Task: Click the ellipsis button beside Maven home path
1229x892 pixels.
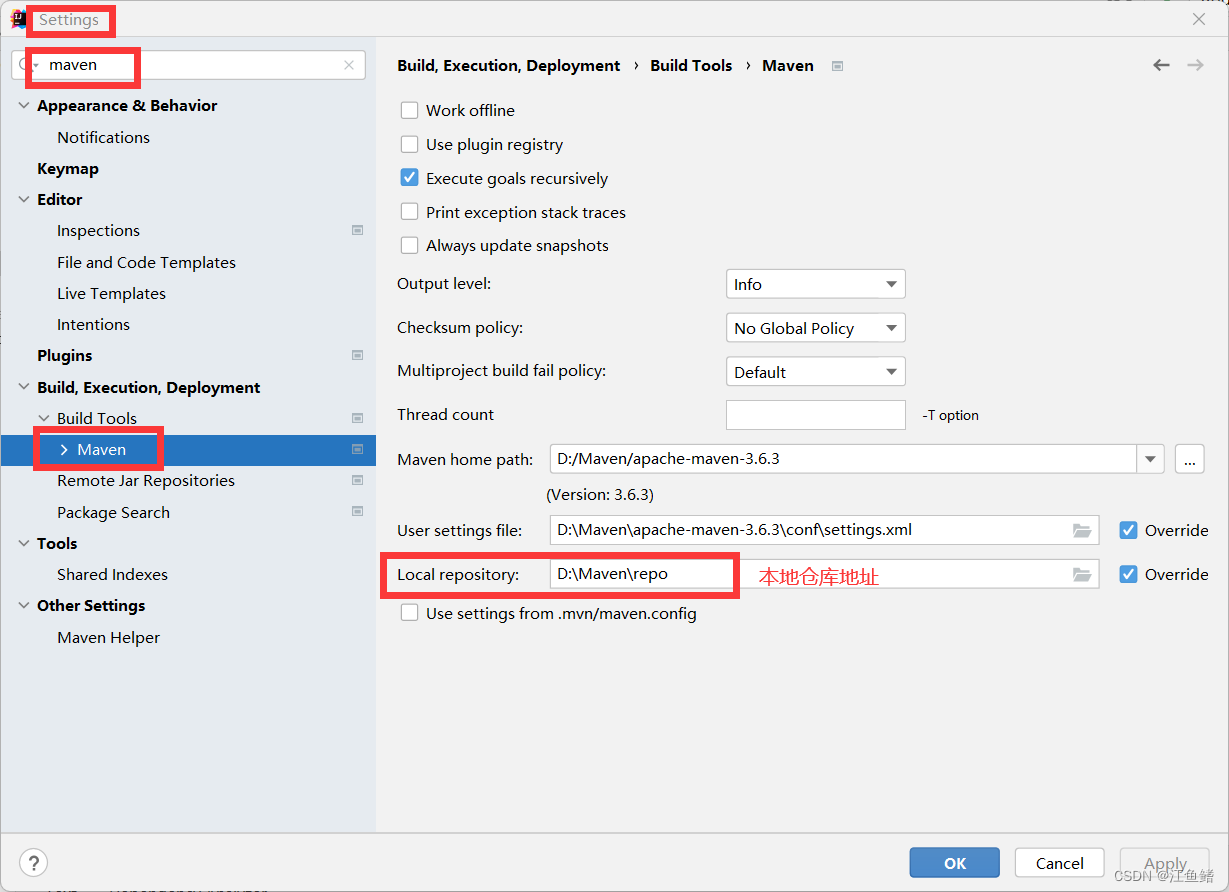Action: pos(1189,459)
